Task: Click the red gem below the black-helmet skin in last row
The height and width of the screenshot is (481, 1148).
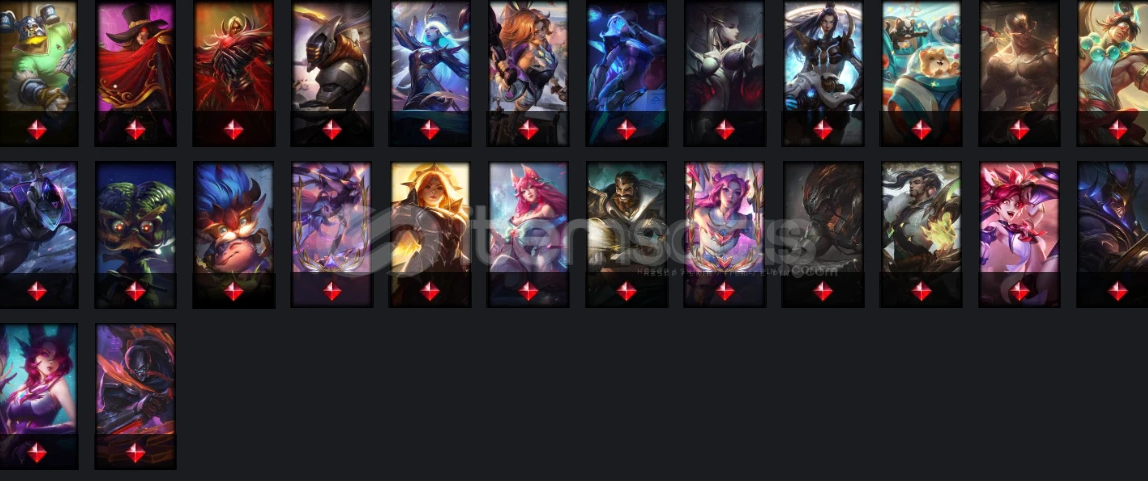Action: [135, 453]
